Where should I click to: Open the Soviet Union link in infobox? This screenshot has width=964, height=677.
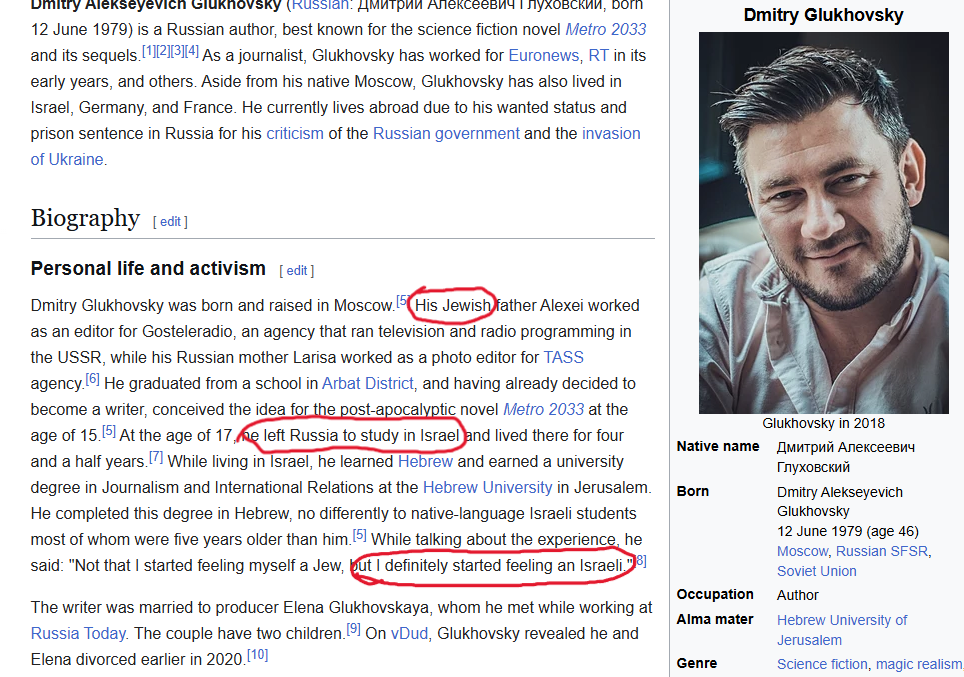816,571
